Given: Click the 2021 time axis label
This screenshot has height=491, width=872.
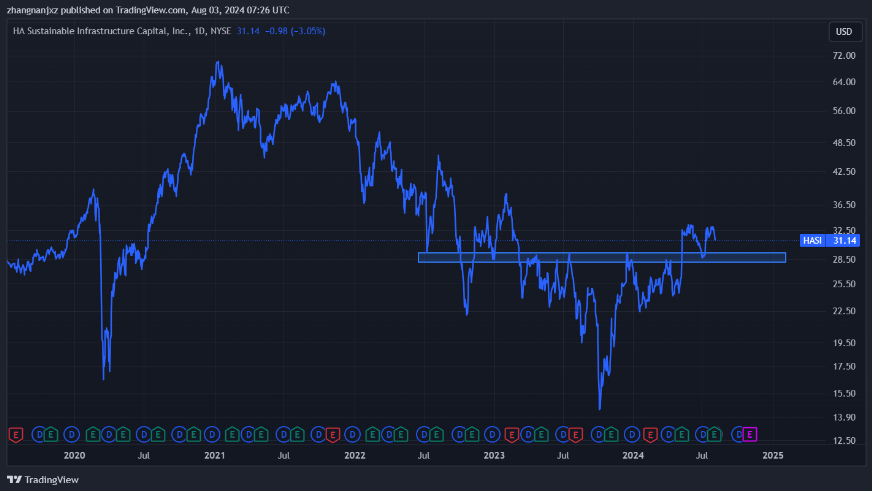Looking at the screenshot, I should 215,455.
